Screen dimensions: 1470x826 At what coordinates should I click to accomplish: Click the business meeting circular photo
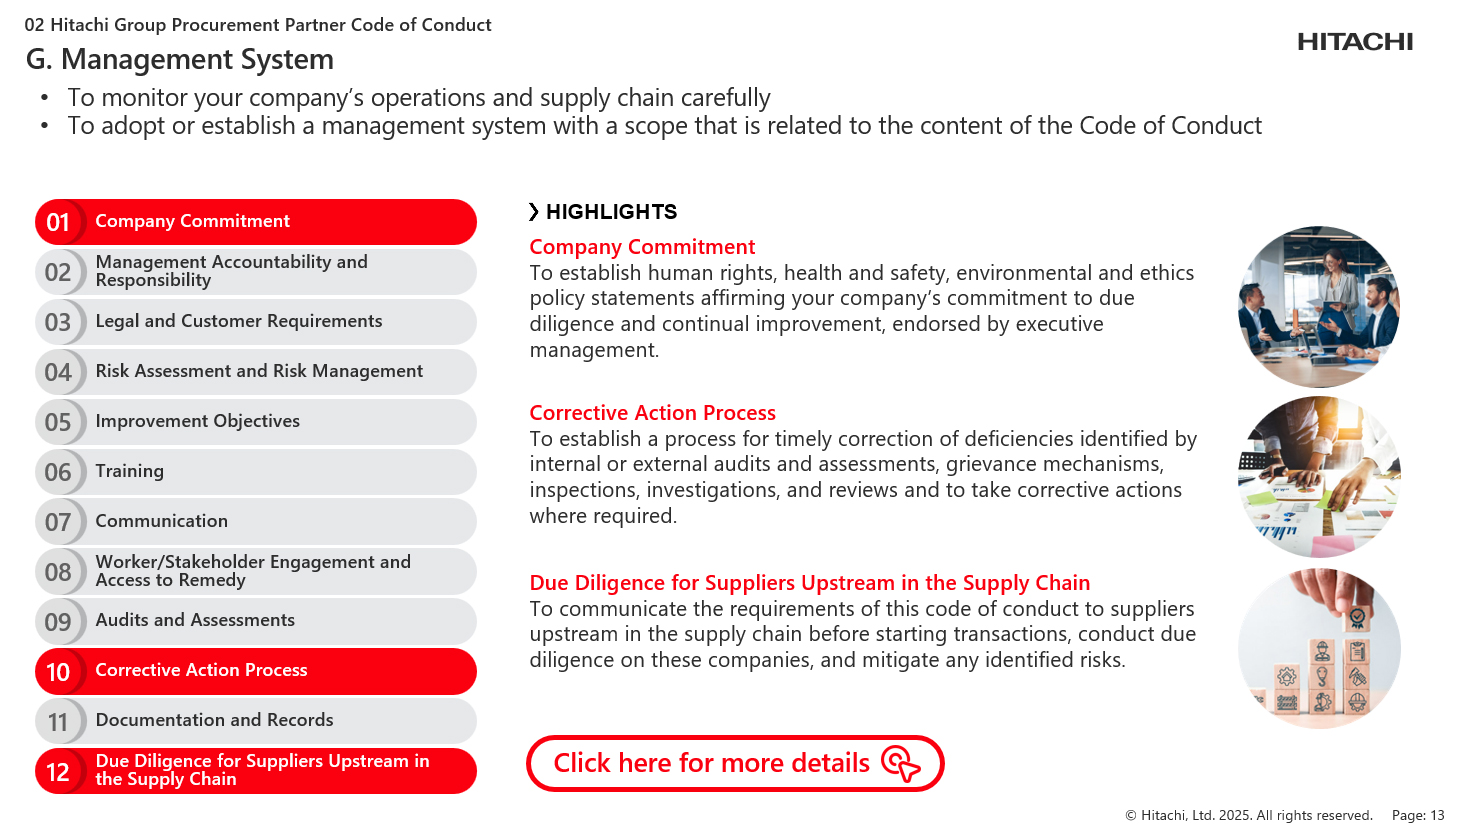tap(1319, 307)
